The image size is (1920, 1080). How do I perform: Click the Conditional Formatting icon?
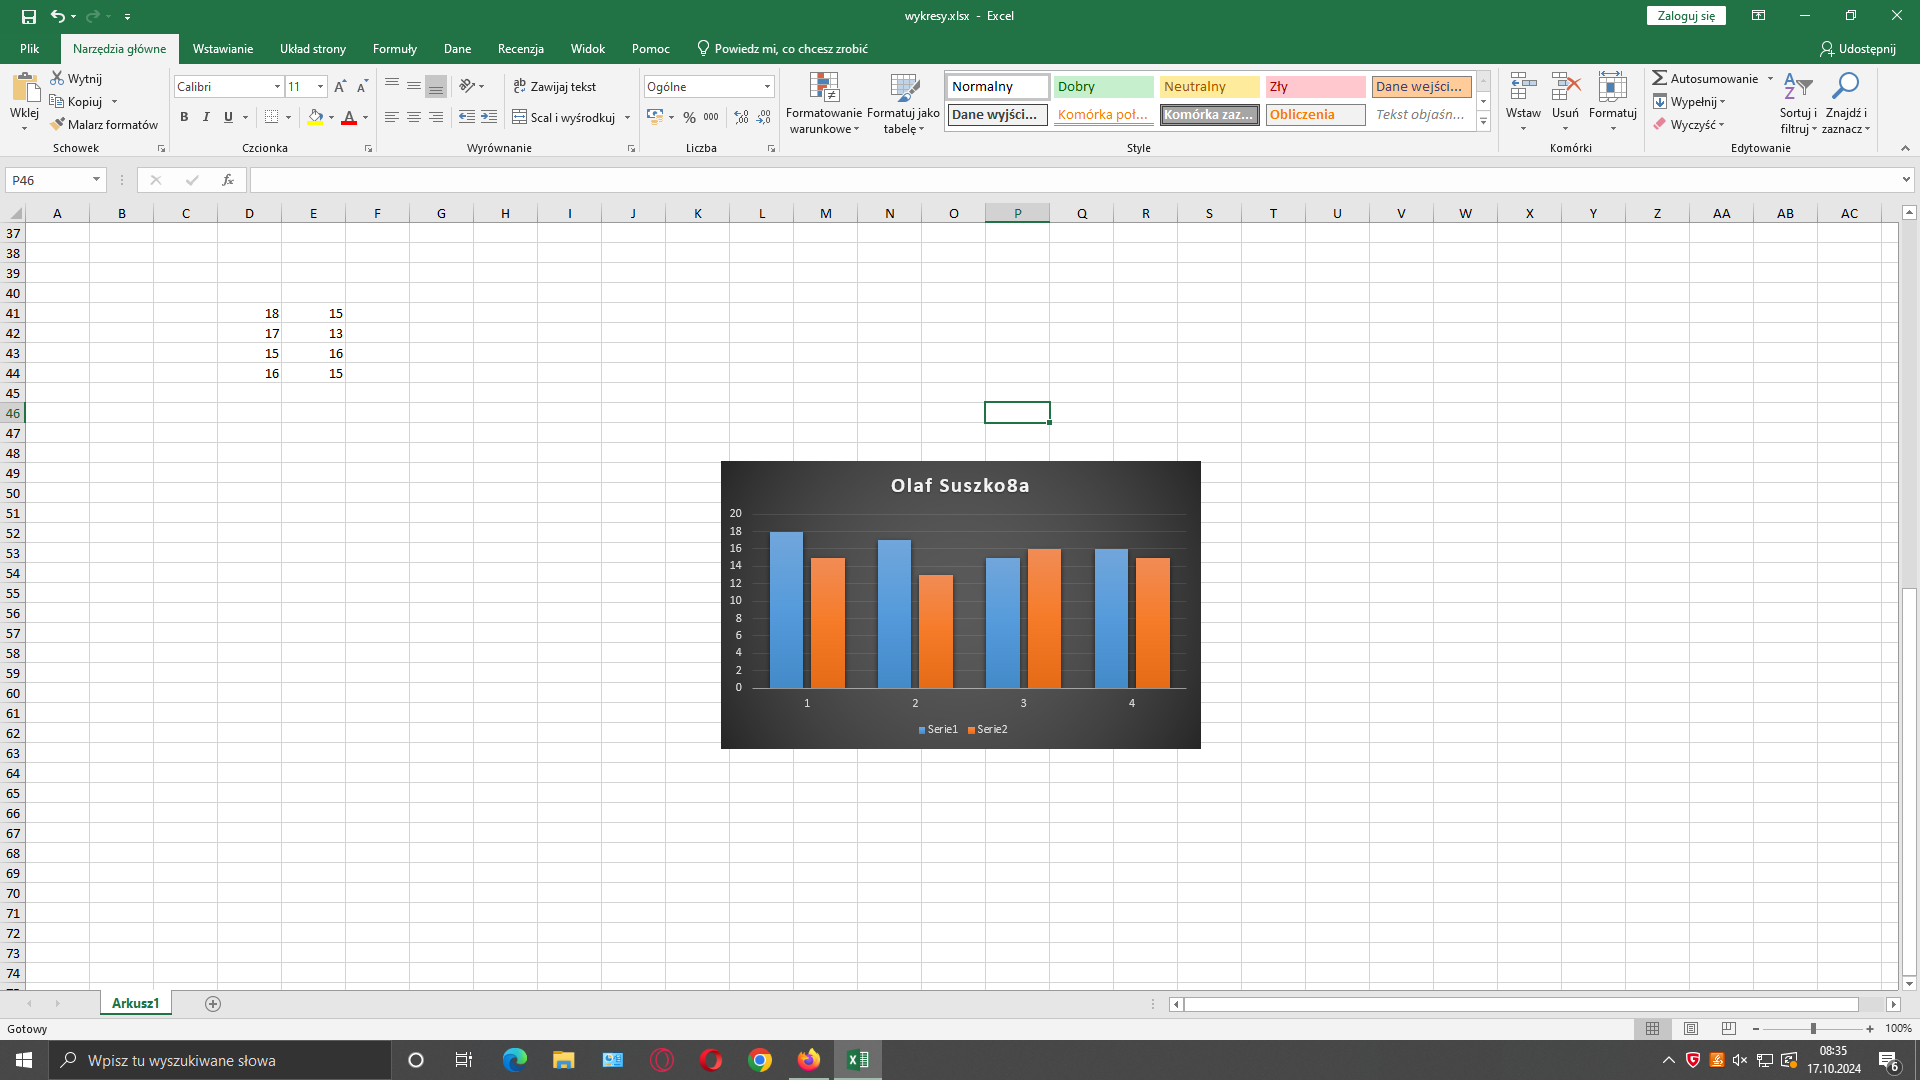(x=824, y=89)
